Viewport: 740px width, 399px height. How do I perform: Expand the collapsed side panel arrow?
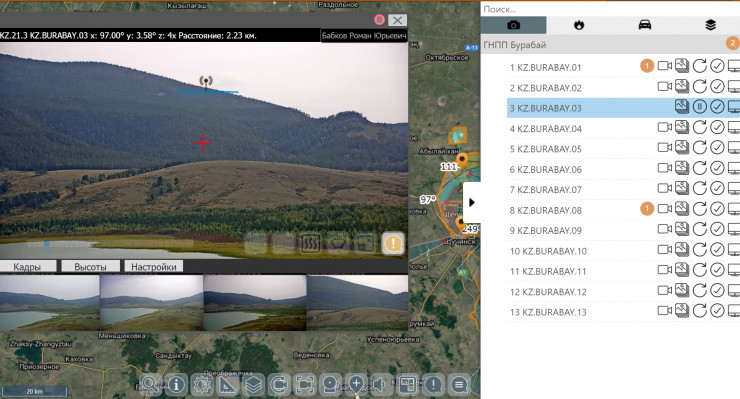(471, 203)
